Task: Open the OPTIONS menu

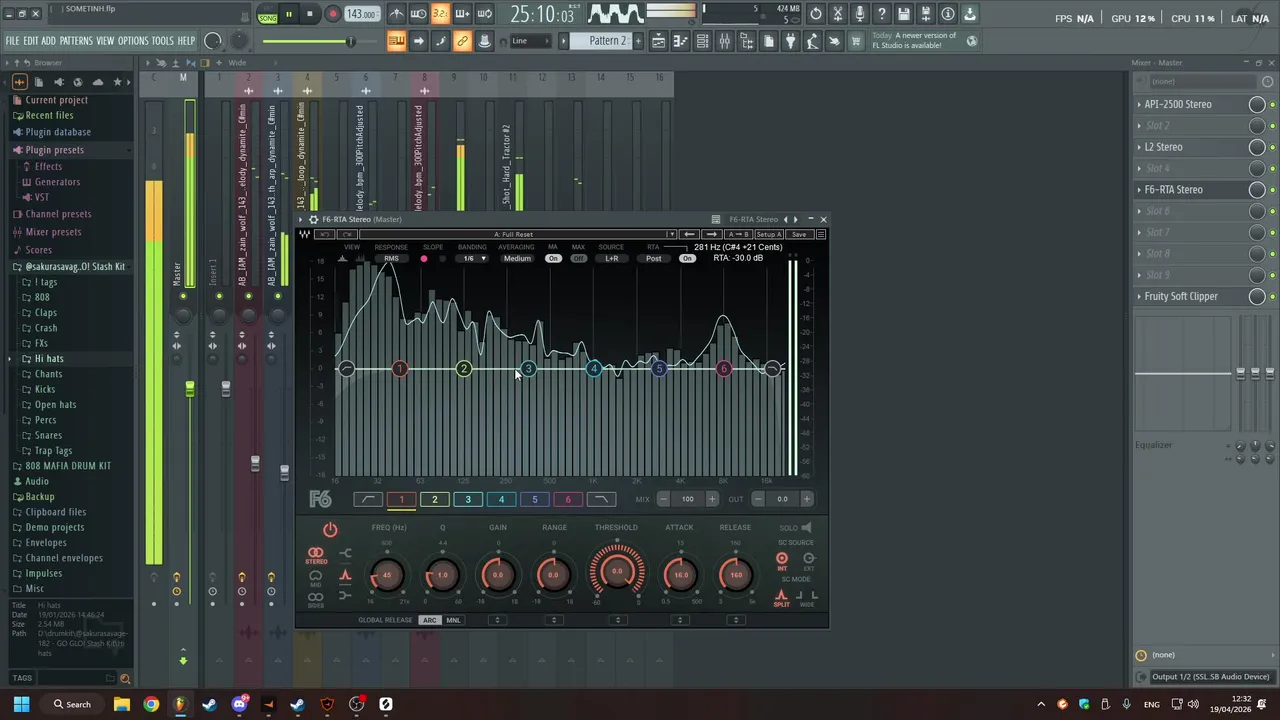Action: click(133, 41)
